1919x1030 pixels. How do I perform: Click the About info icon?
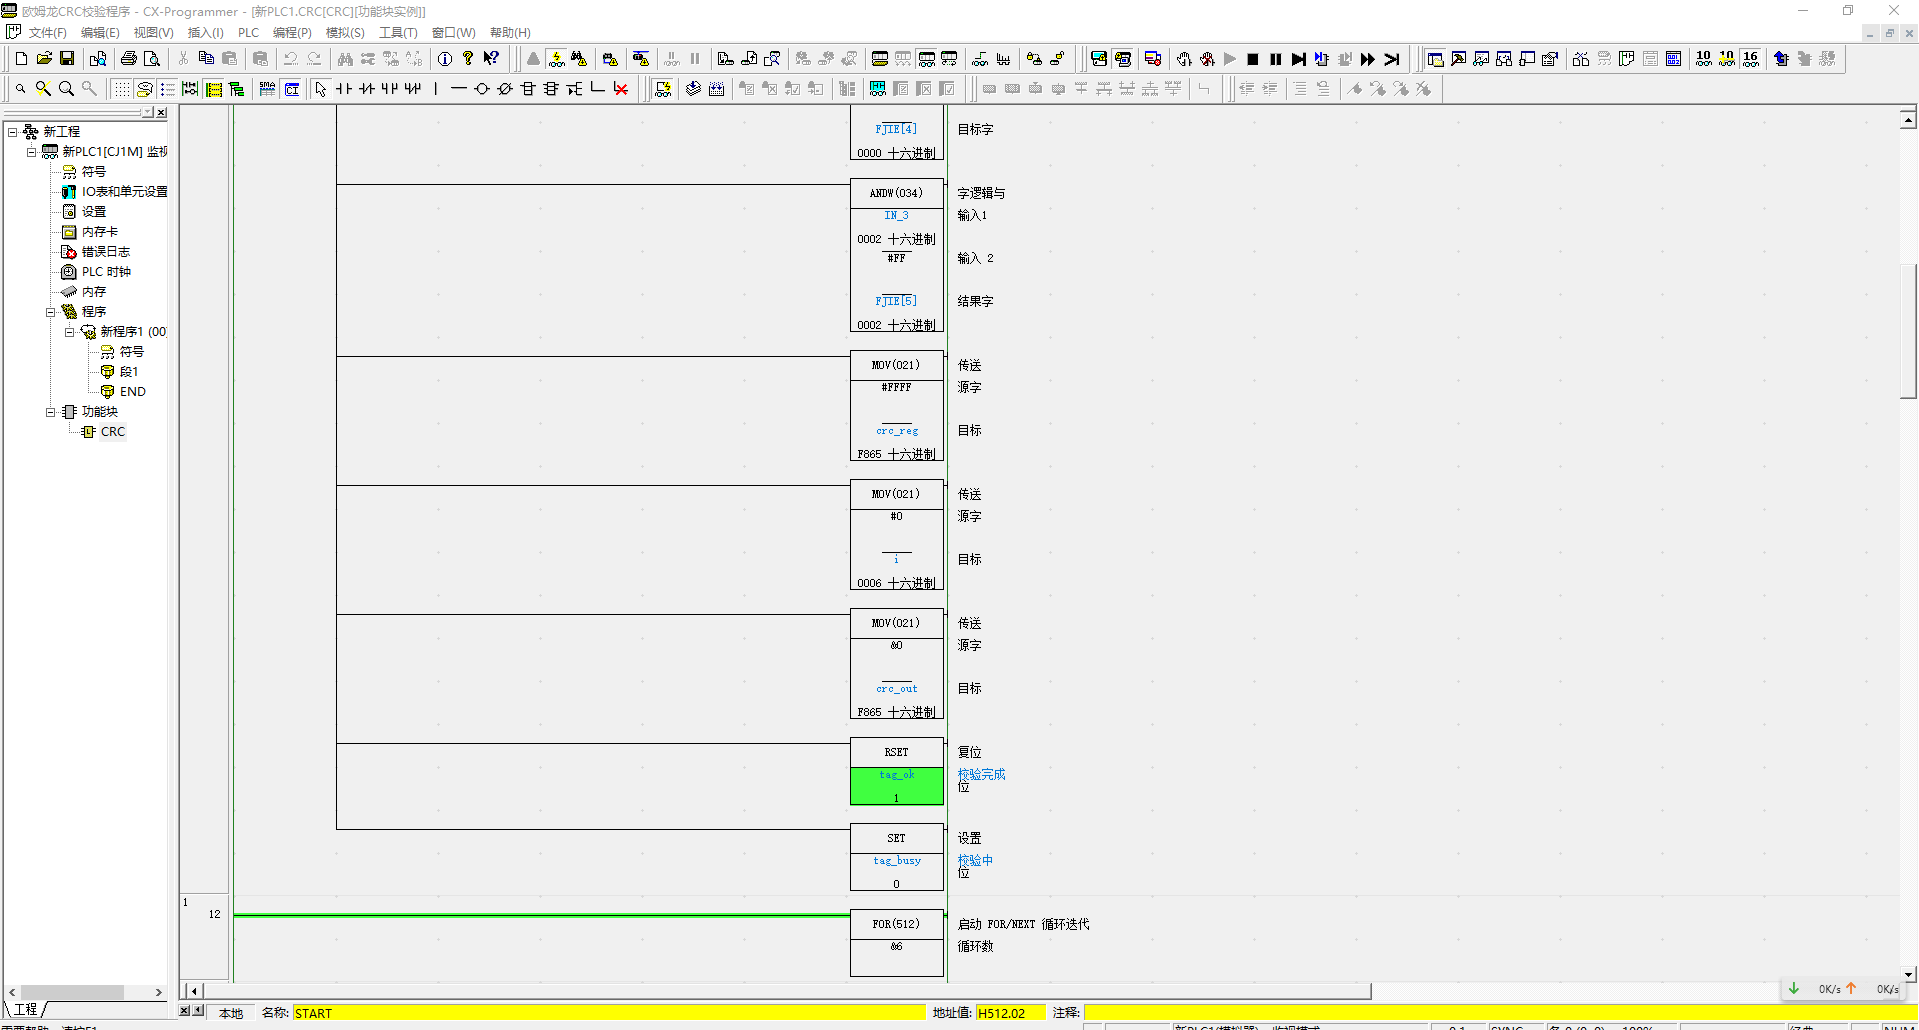[445, 59]
